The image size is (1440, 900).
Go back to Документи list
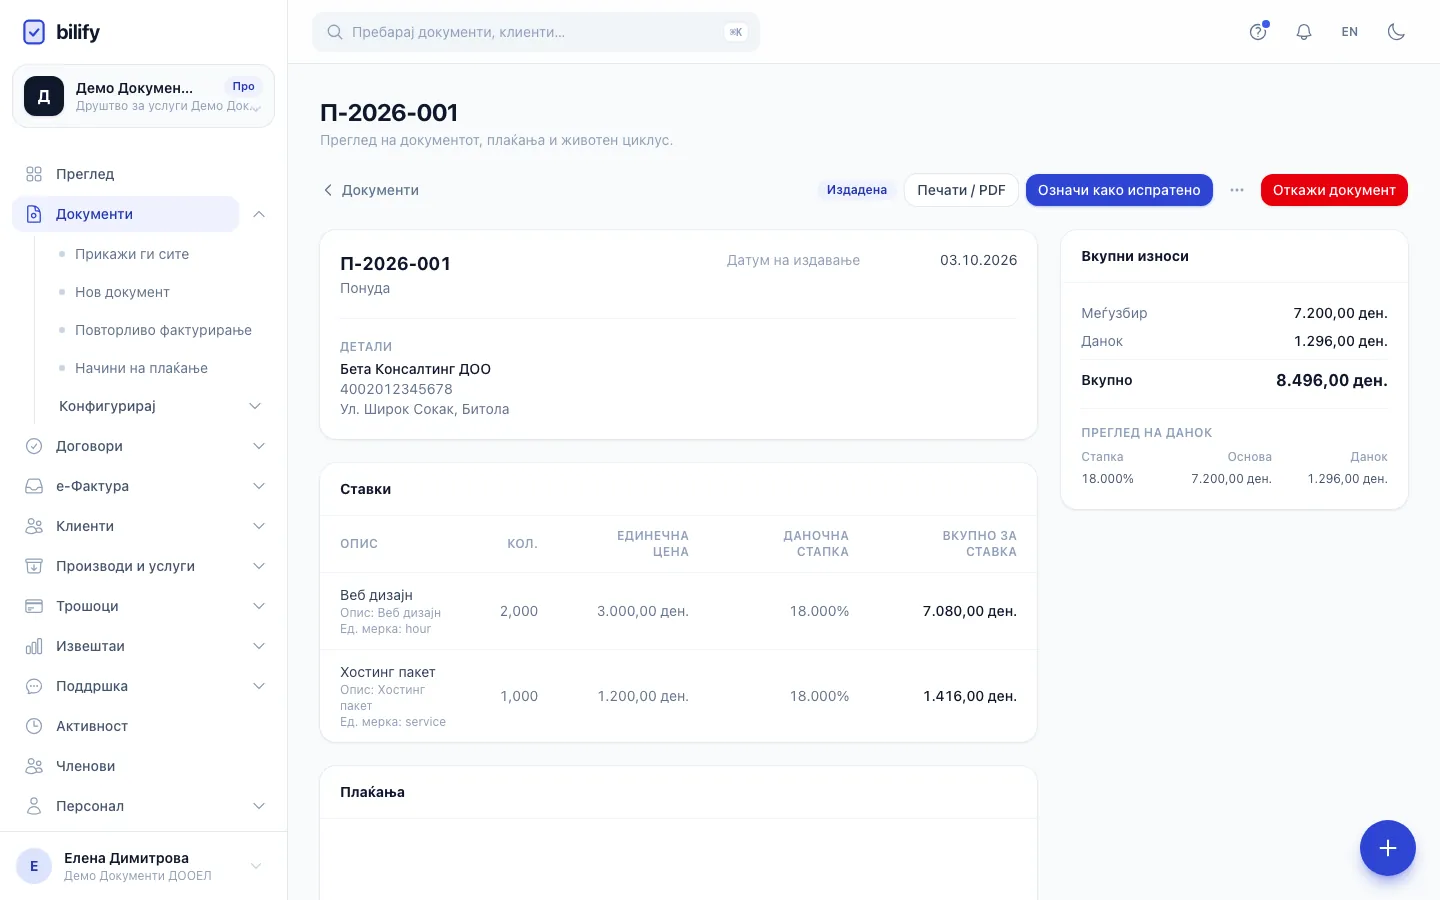[371, 190]
